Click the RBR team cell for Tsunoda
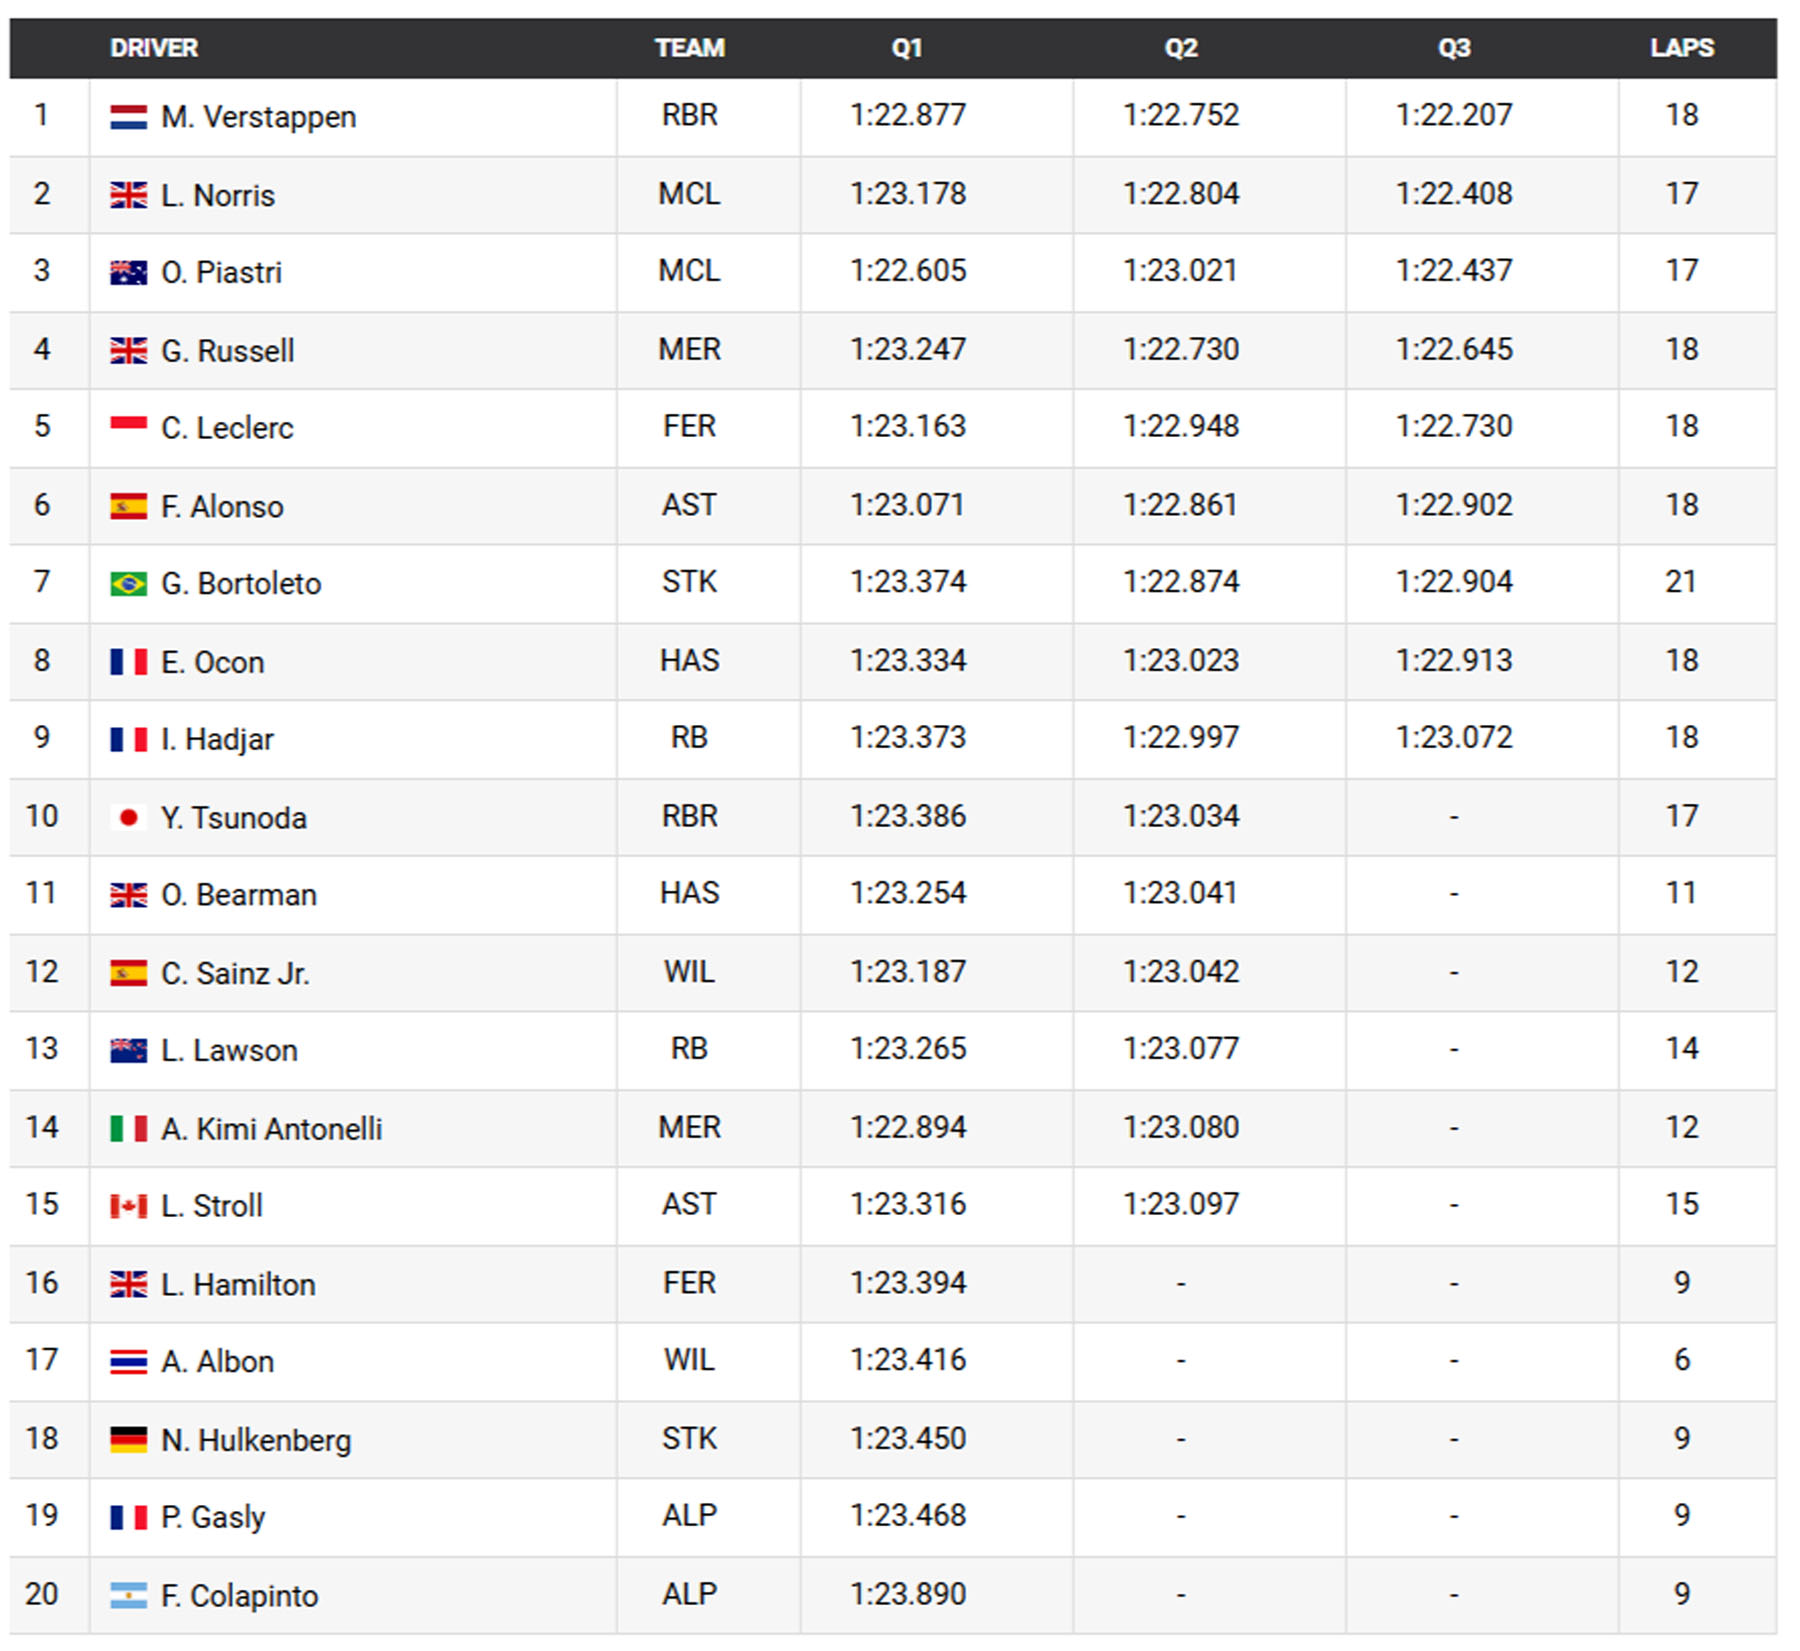 (690, 816)
